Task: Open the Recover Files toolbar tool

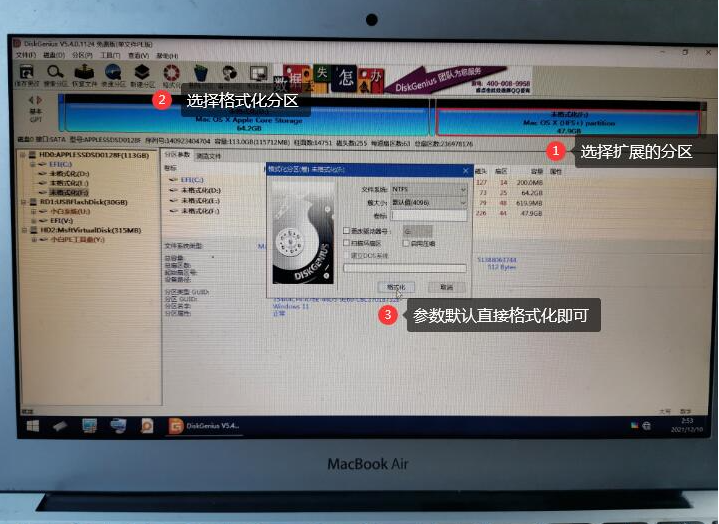Action: click(84, 74)
